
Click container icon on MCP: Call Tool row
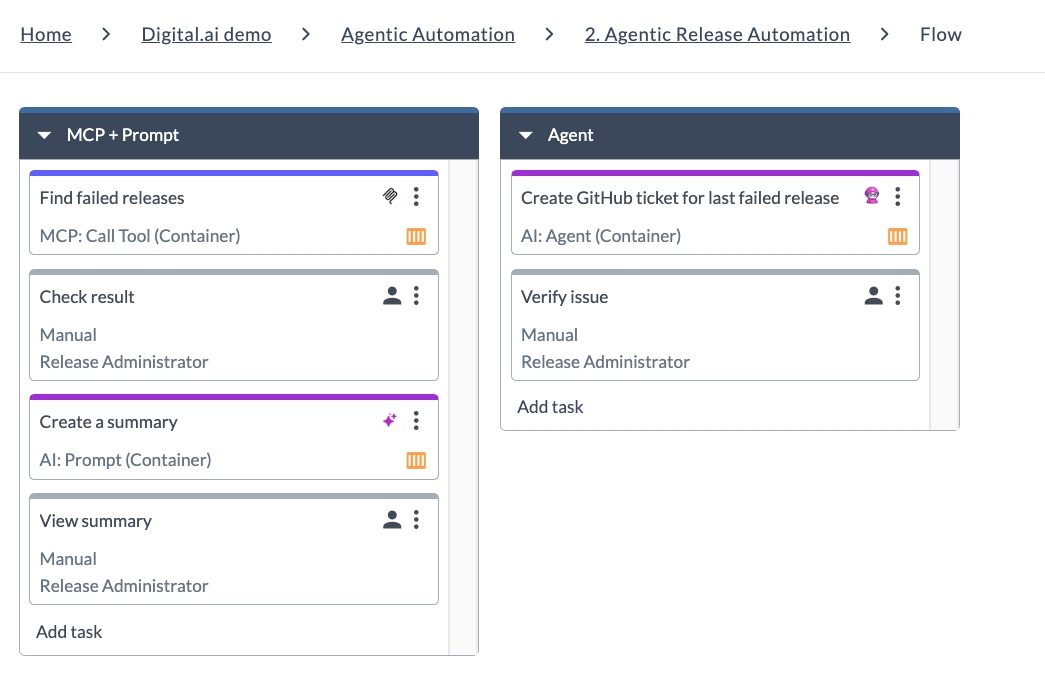pyautogui.click(x=416, y=236)
